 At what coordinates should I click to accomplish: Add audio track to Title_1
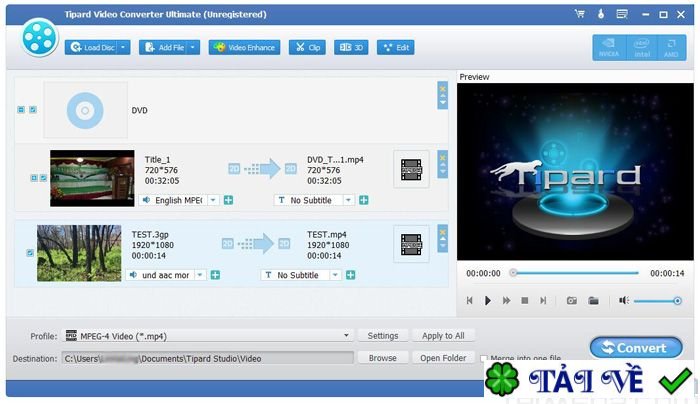tap(228, 200)
